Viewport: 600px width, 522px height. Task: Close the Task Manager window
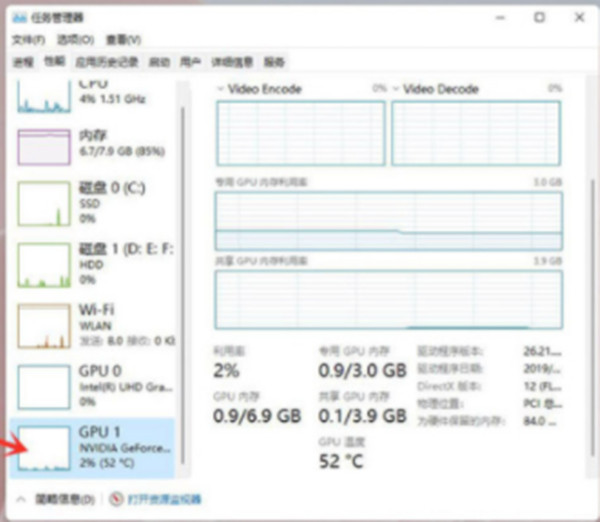[x=580, y=17]
